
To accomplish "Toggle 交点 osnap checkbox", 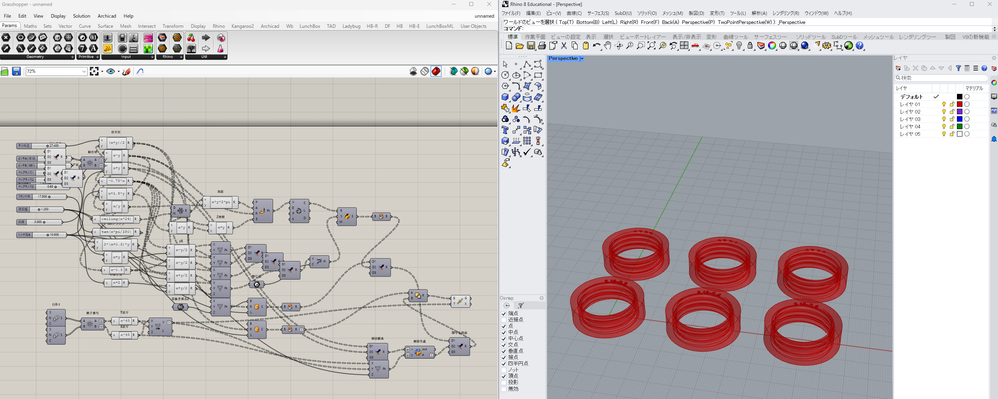I will (x=504, y=345).
